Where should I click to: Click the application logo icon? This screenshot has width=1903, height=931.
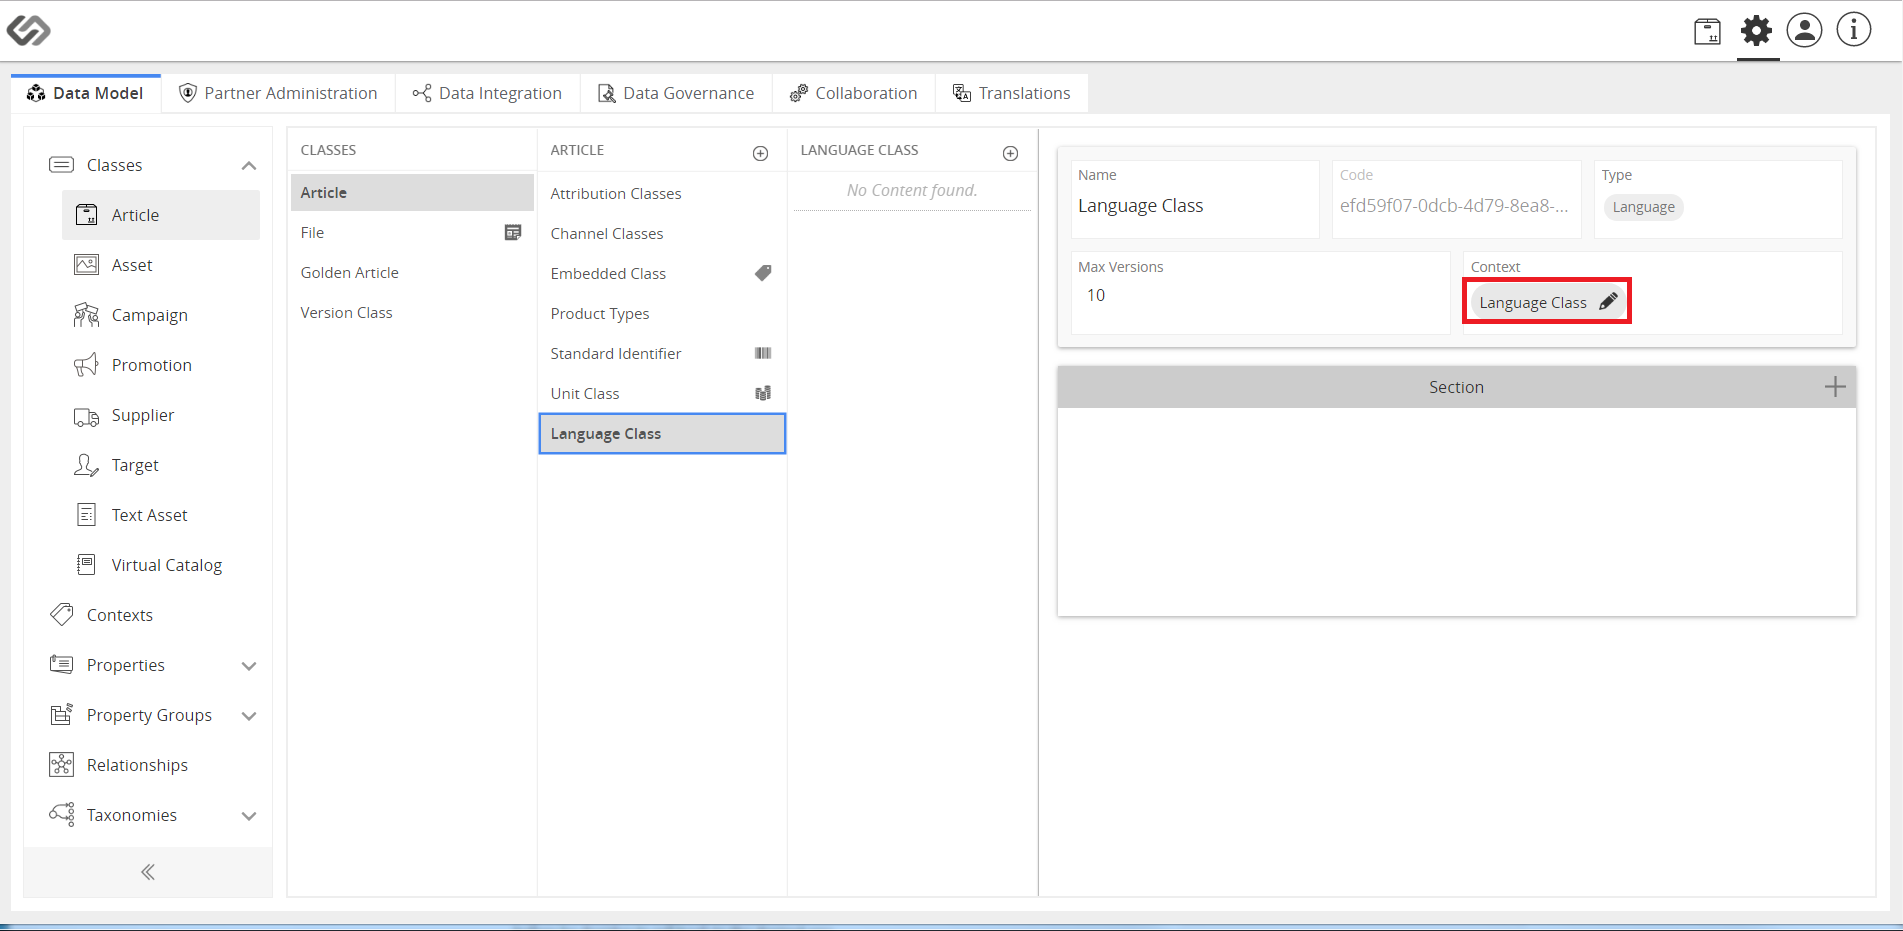tap(28, 30)
